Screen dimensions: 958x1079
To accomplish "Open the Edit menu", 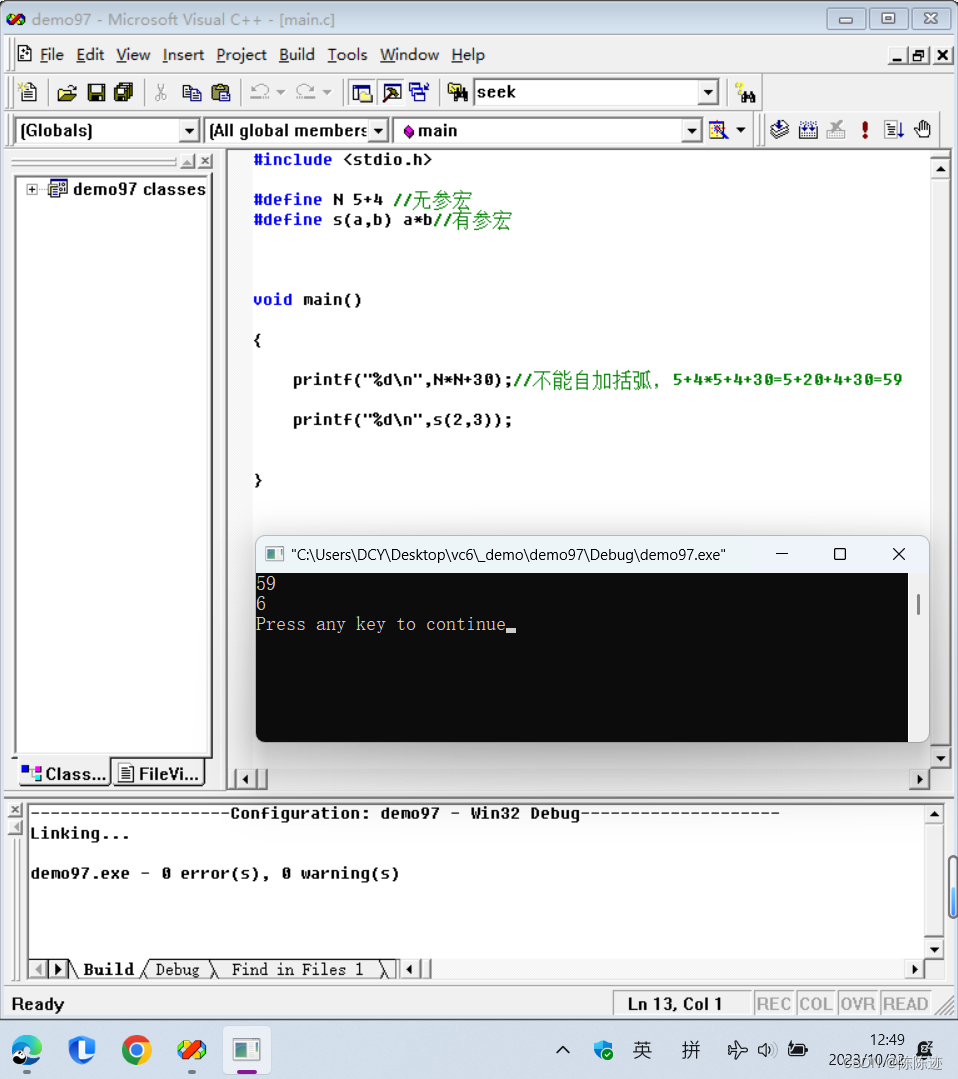I will [90, 55].
